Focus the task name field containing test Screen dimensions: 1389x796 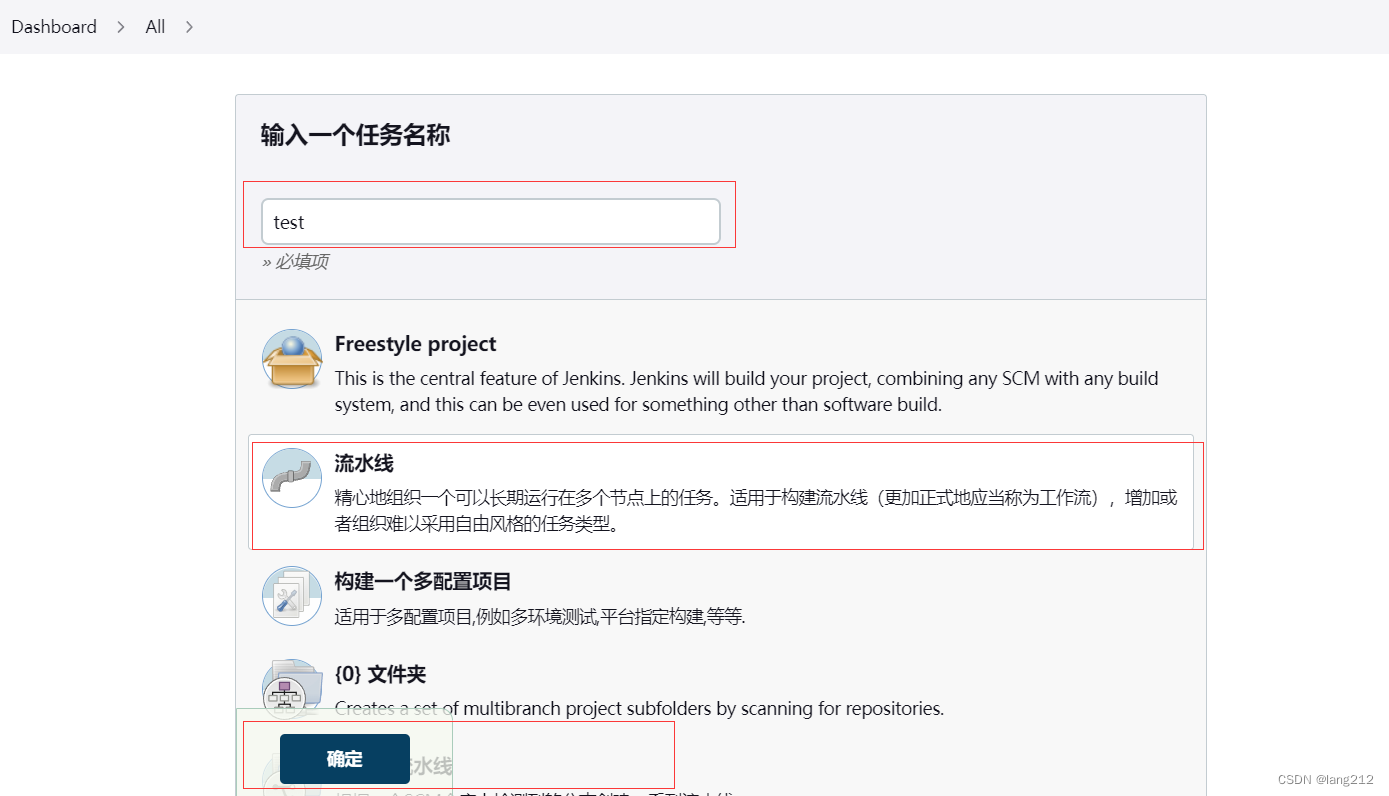[491, 222]
